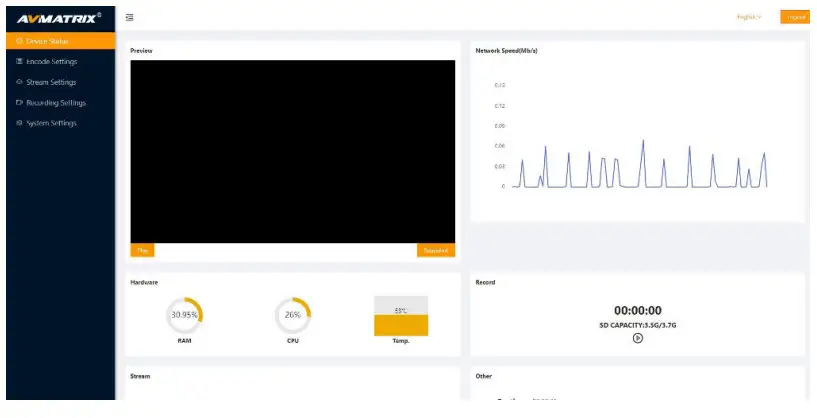This screenshot has width=817, height=418.
Task: Open the Encode Settings menu item
Action: pos(60,62)
